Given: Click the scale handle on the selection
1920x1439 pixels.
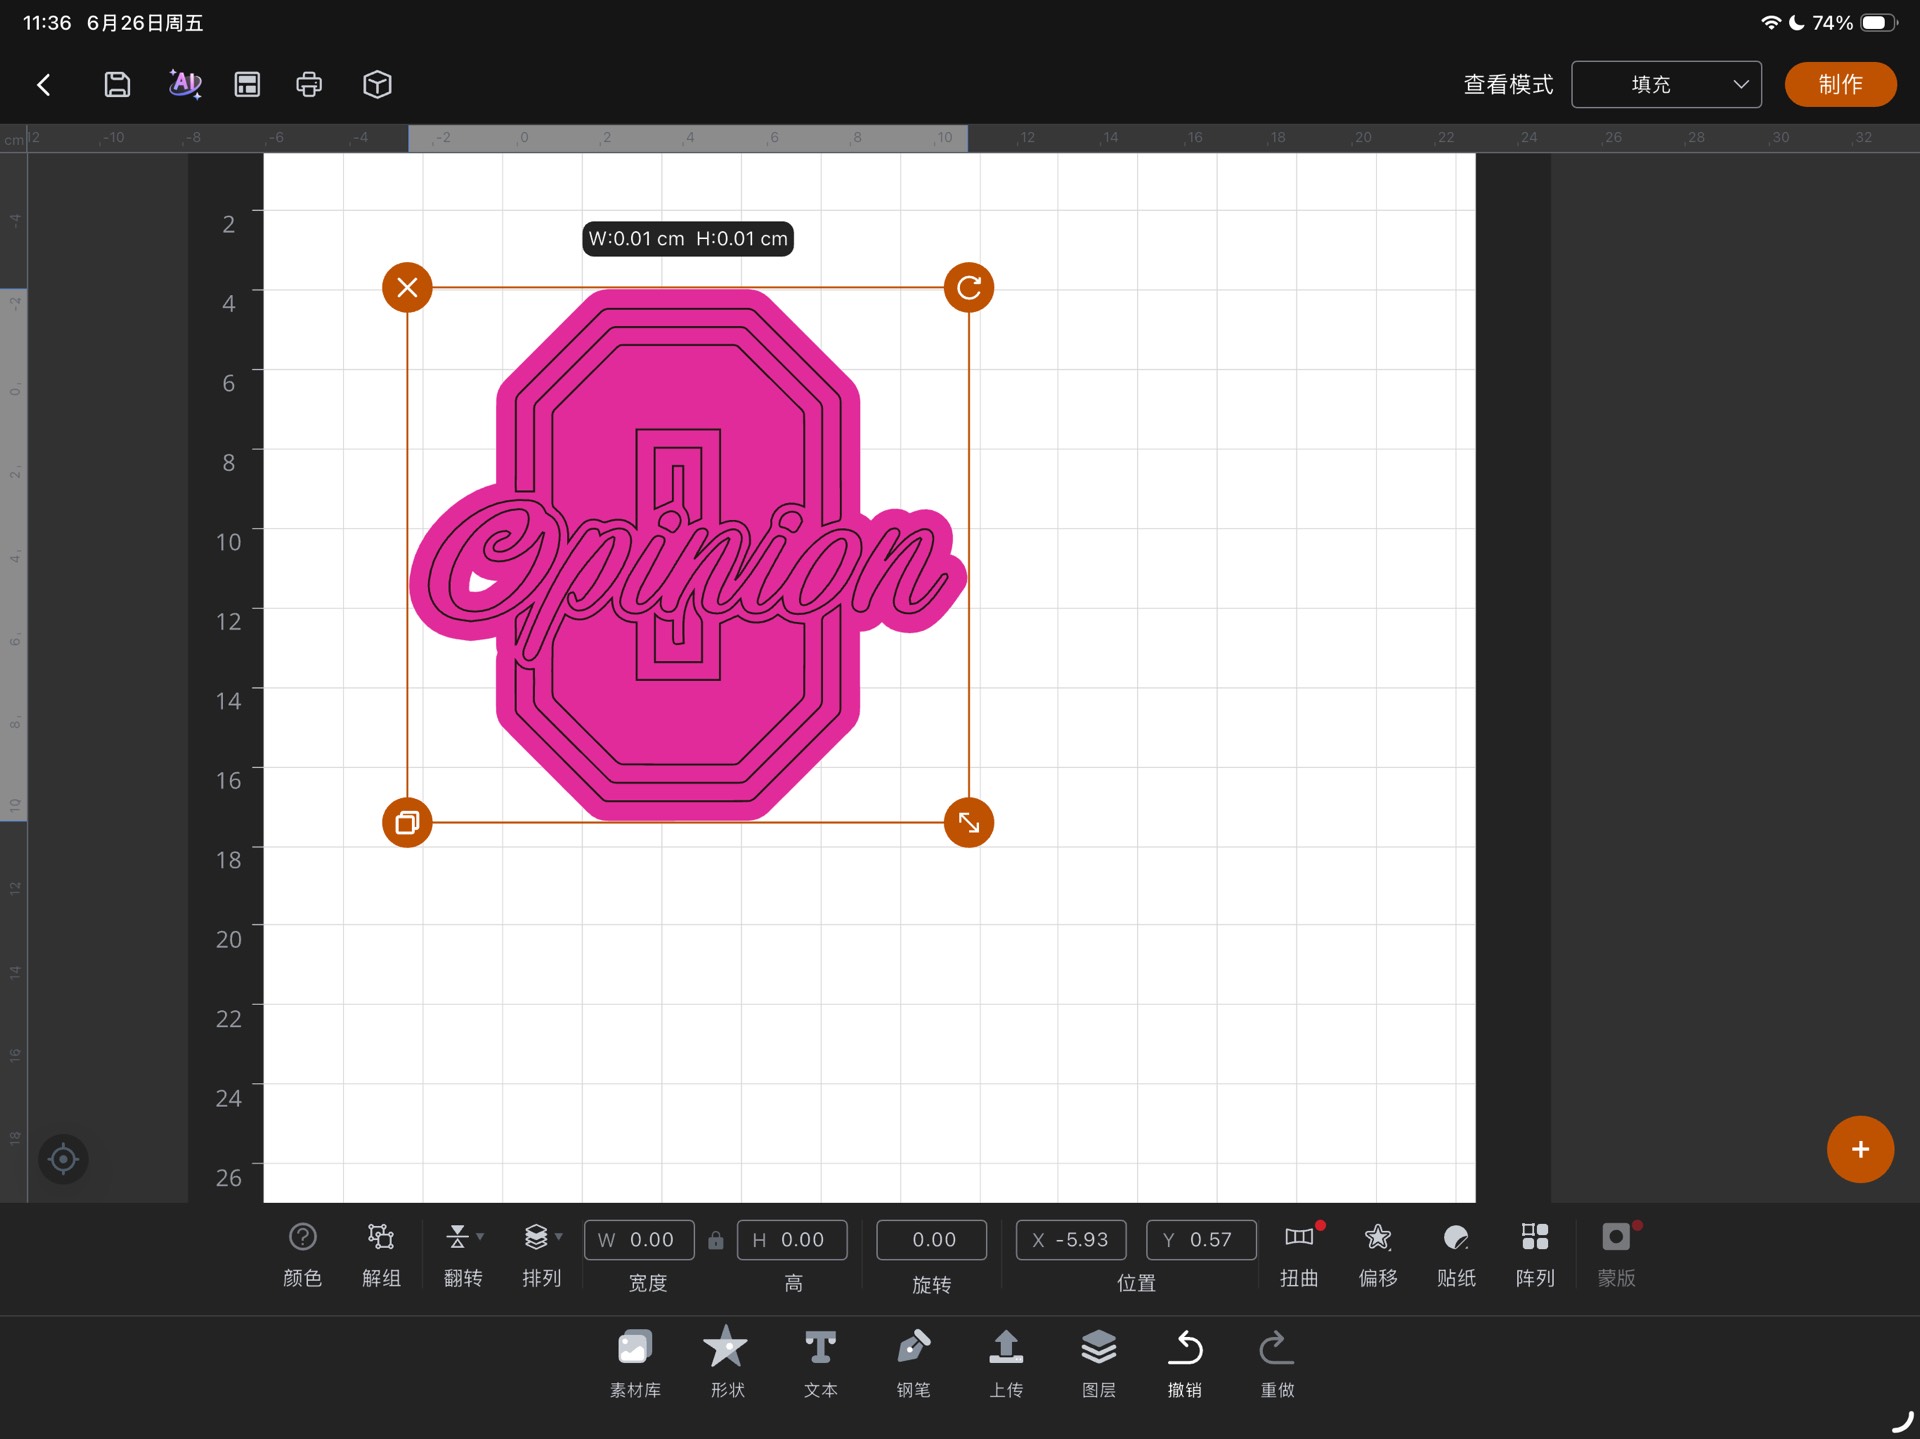Looking at the screenshot, I should point(968,823).
